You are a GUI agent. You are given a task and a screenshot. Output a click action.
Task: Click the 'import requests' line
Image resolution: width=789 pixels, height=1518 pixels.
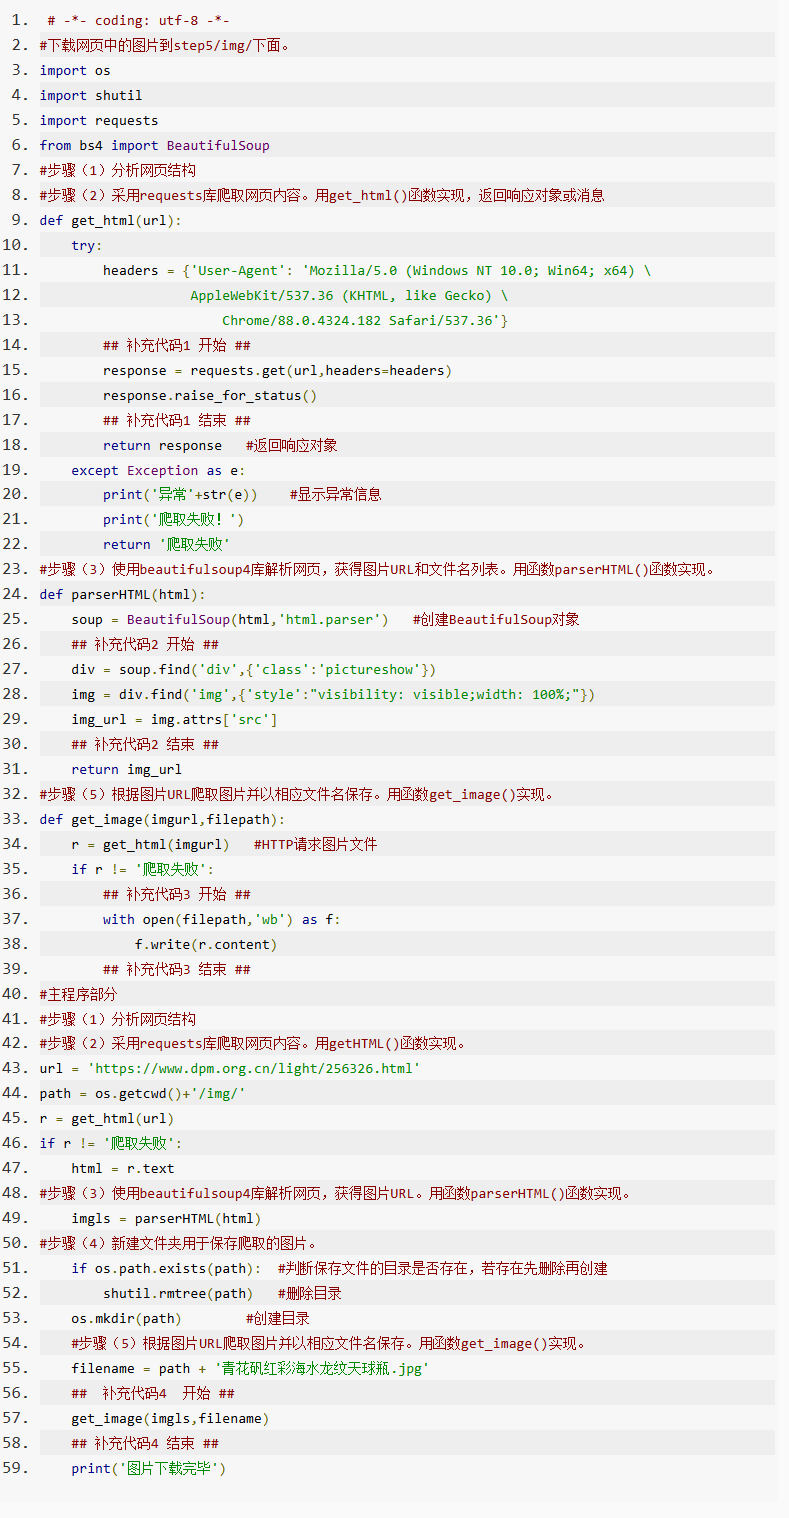[99, 120]
